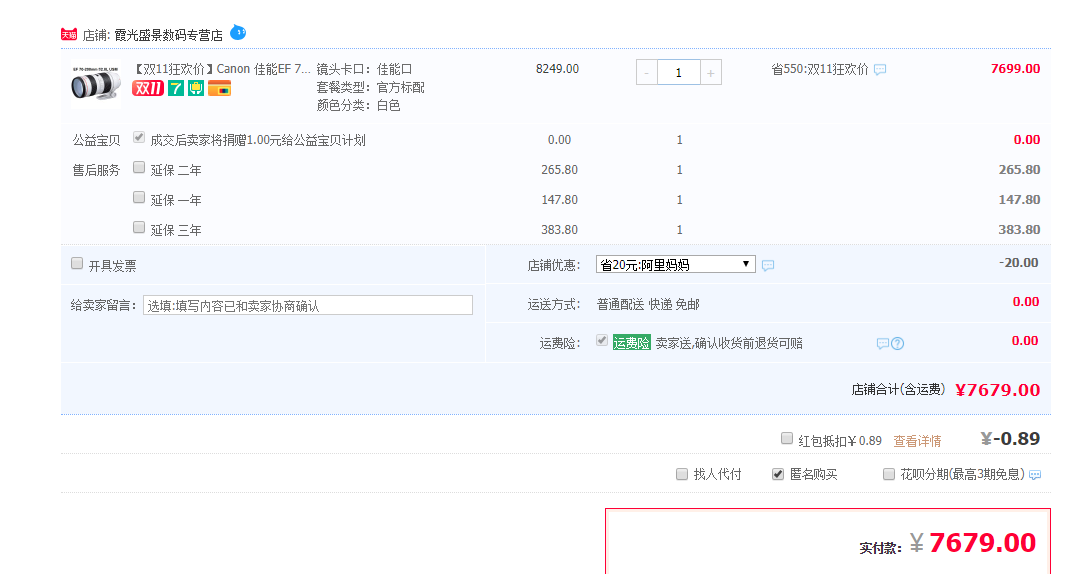Open the 省20元:阿里妈妈 store discount dropdown

point(675,264)
